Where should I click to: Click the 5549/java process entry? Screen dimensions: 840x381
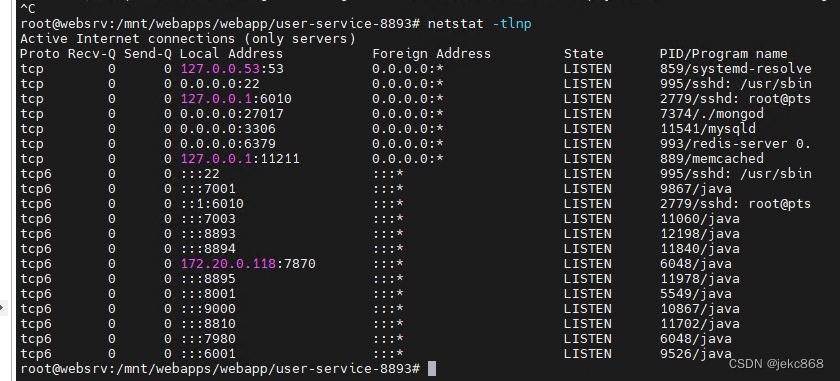pos(696,294)
